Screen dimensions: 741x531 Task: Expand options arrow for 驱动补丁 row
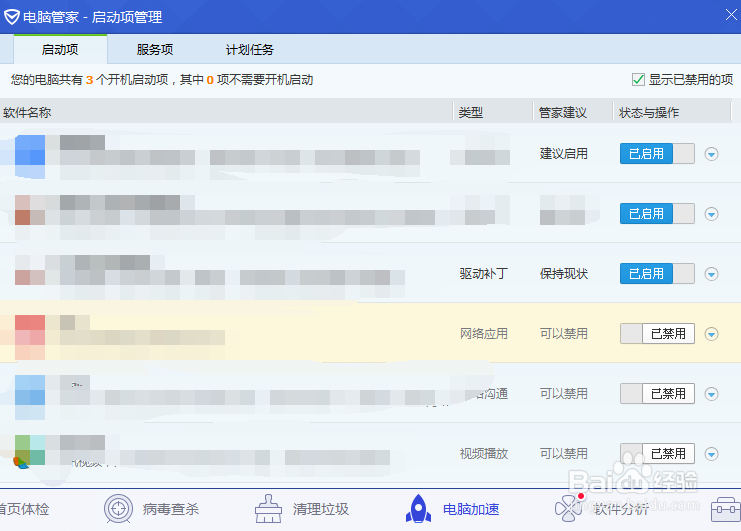(711, 274)
